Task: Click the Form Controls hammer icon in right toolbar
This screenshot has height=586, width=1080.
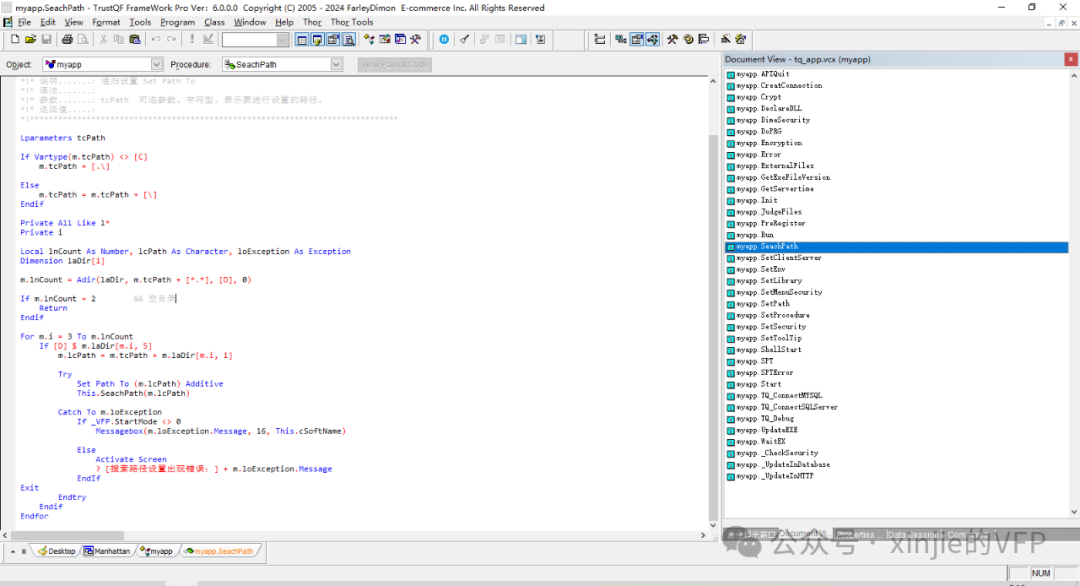Action: point(672,40)
